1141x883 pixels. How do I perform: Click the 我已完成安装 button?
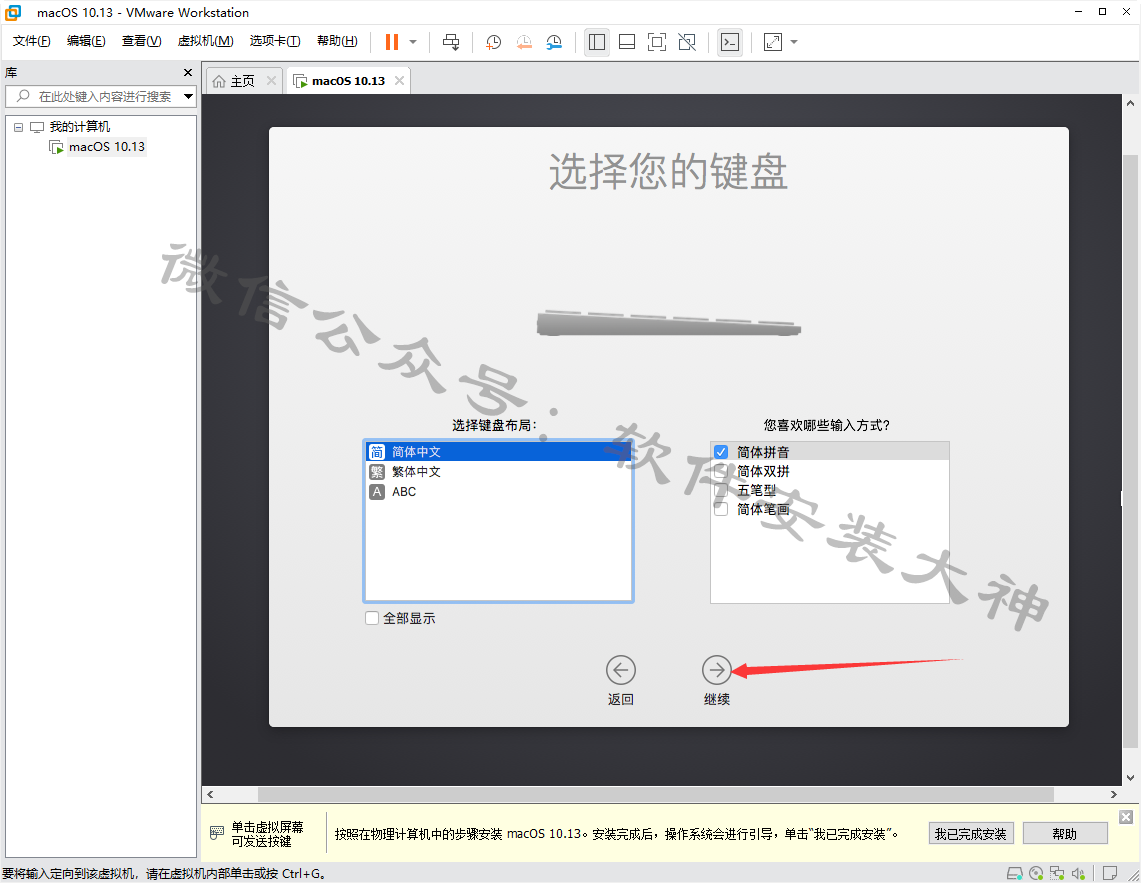[x=971, y=833]
